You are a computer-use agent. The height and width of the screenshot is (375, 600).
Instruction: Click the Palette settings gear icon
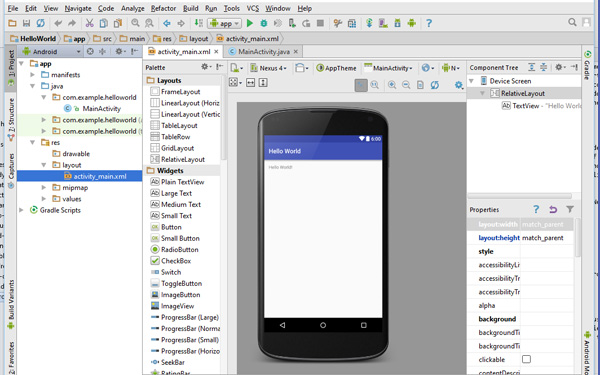click(x=205, y=67)
